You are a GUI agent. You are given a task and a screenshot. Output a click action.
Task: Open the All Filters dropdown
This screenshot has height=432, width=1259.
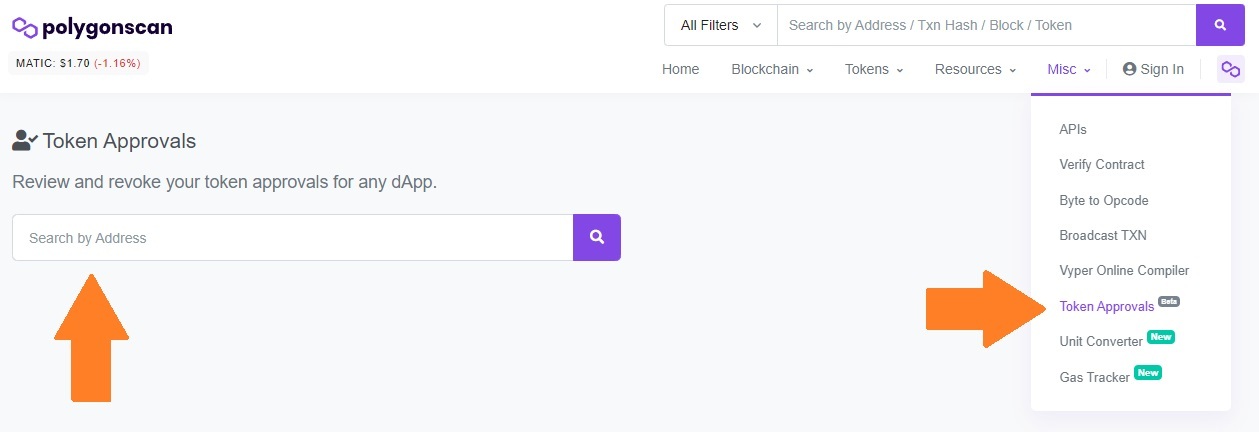(x=720, y=25)
